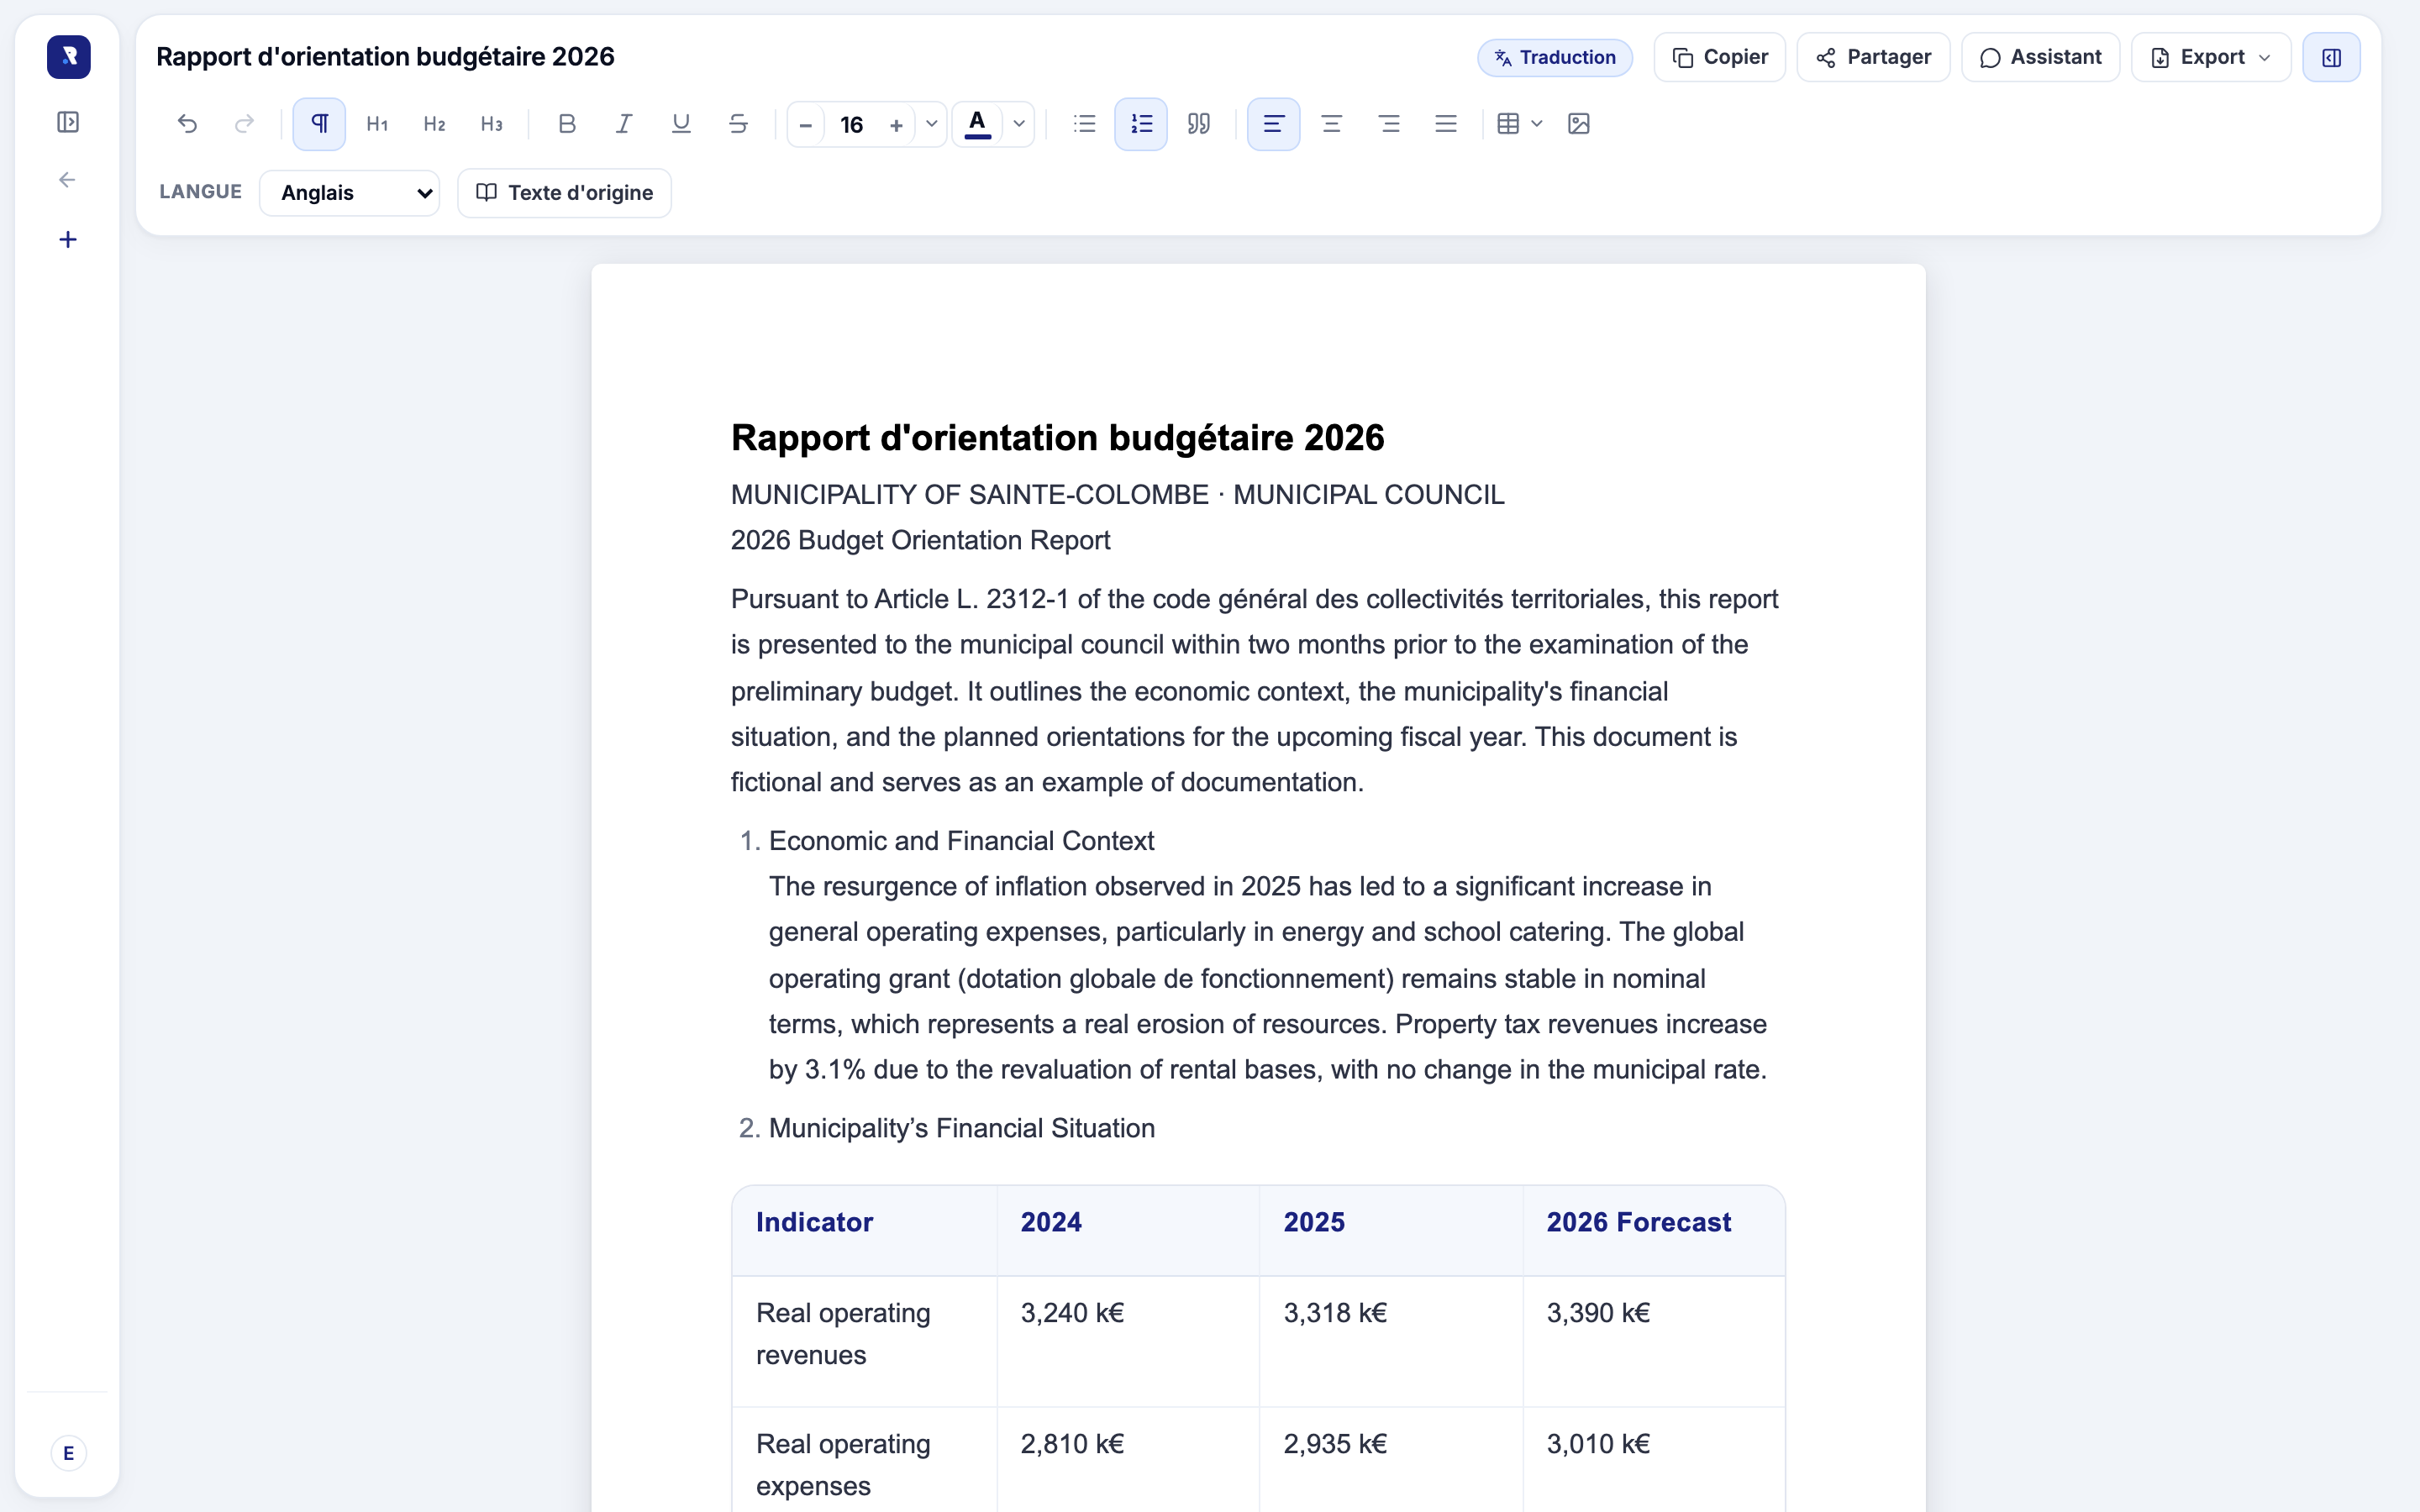Click the Copier button
This screenshot has height=1512, width=2420.
1720,57
